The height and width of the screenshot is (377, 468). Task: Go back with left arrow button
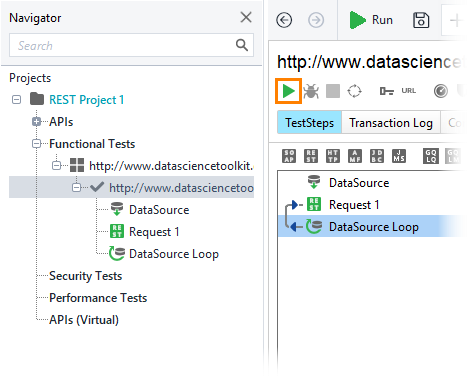tap(284, 20)
